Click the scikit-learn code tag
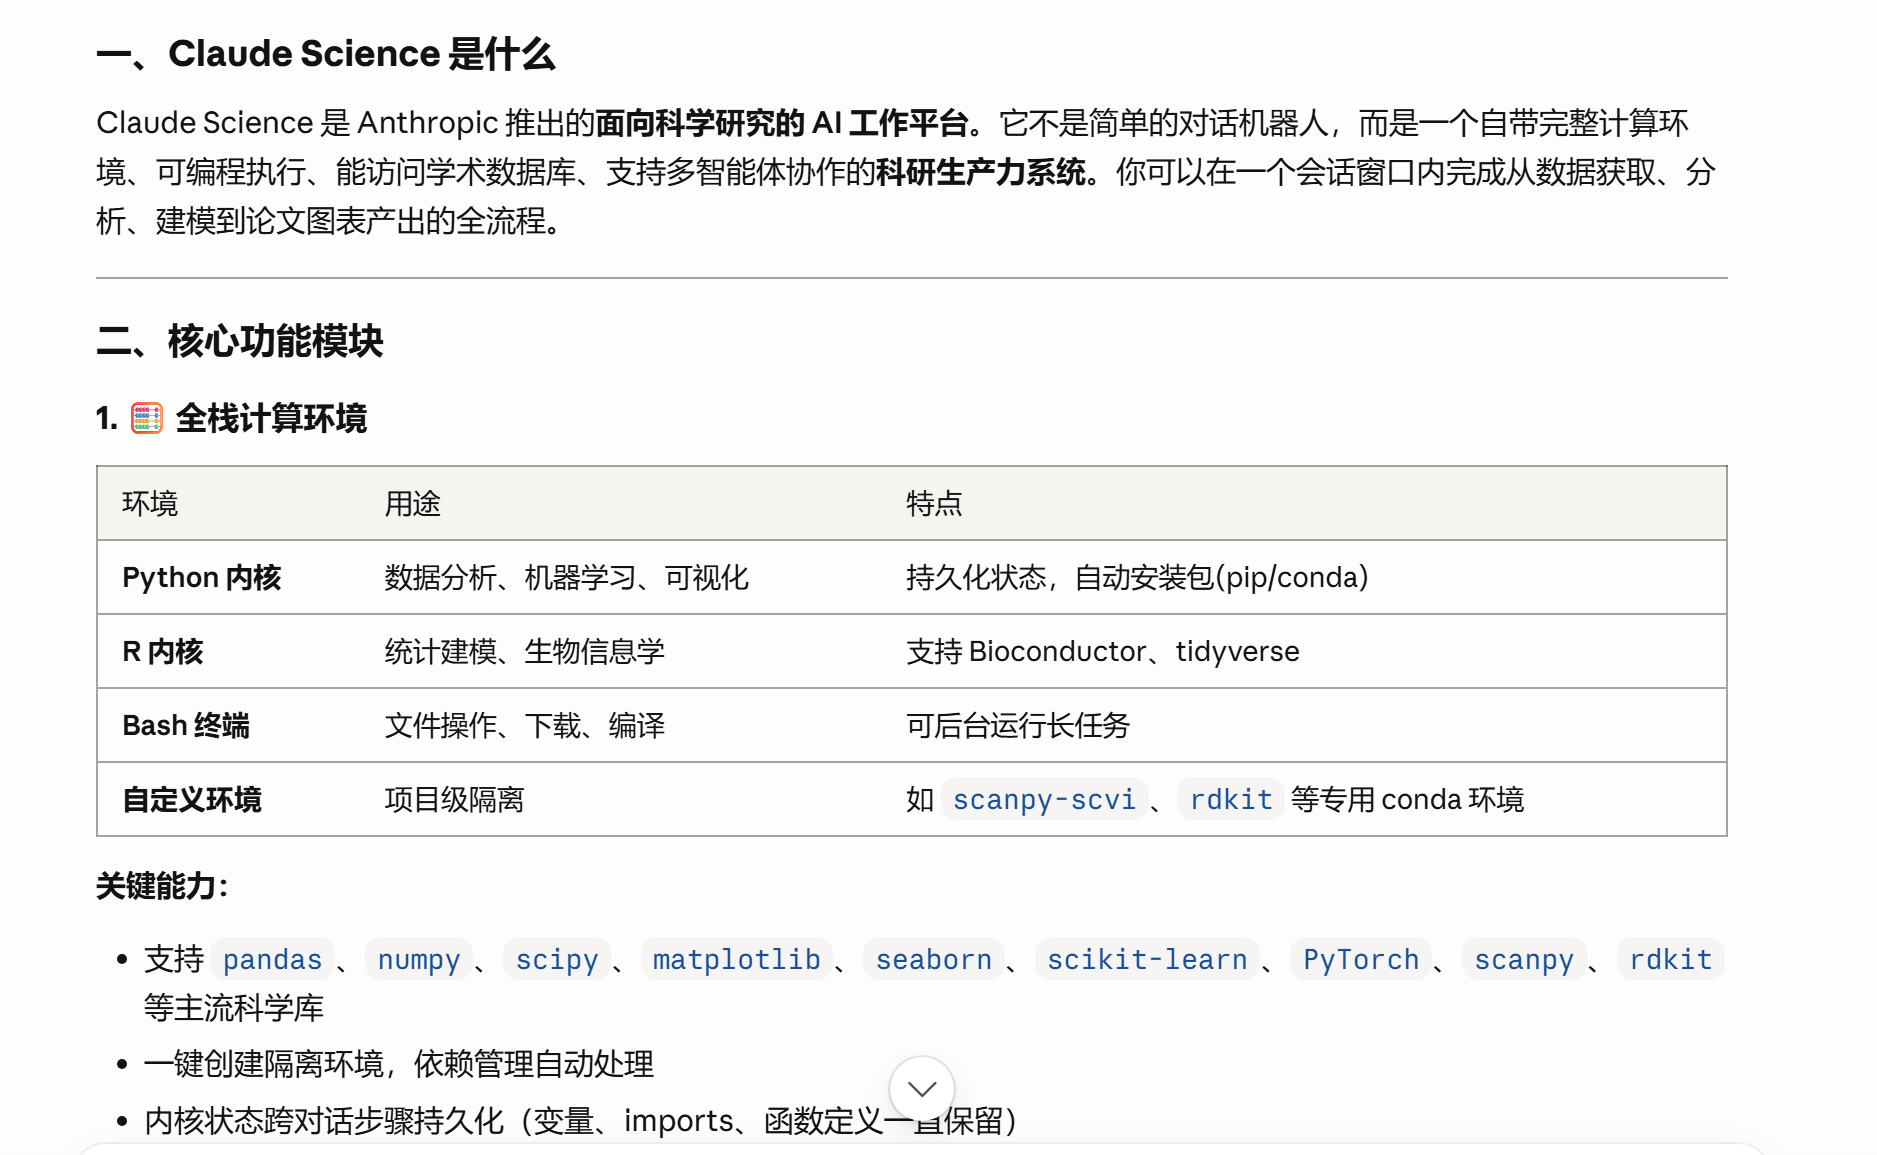The image size is (1877, 1155). 1147,959
